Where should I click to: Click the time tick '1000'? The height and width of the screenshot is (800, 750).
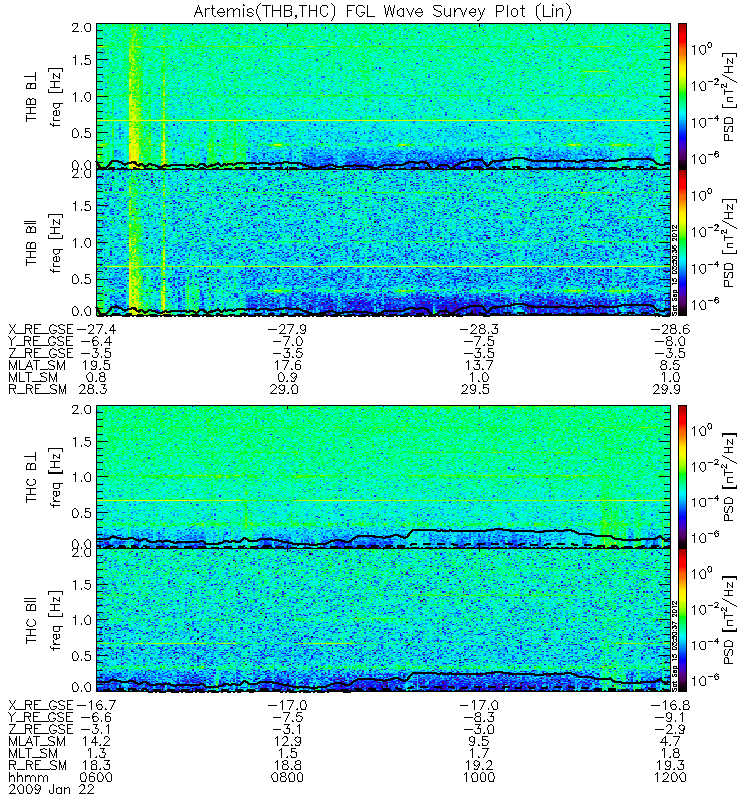pos(479,778)
